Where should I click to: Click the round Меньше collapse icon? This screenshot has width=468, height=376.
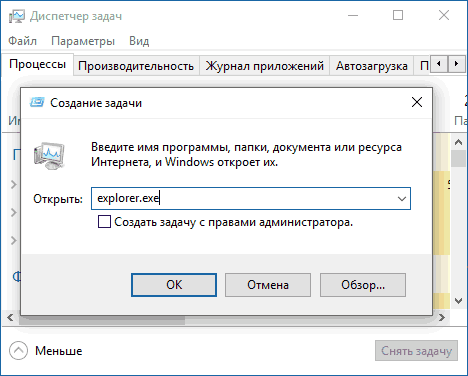pos(18,351)
